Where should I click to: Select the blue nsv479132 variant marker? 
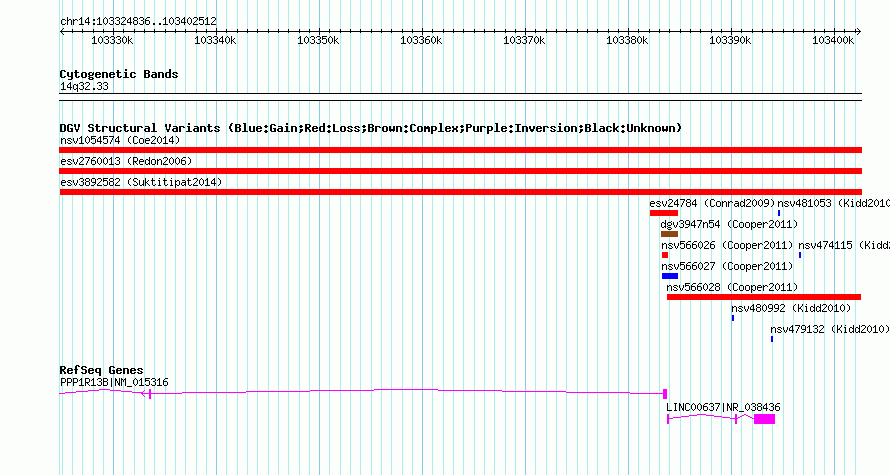[772, 339]
